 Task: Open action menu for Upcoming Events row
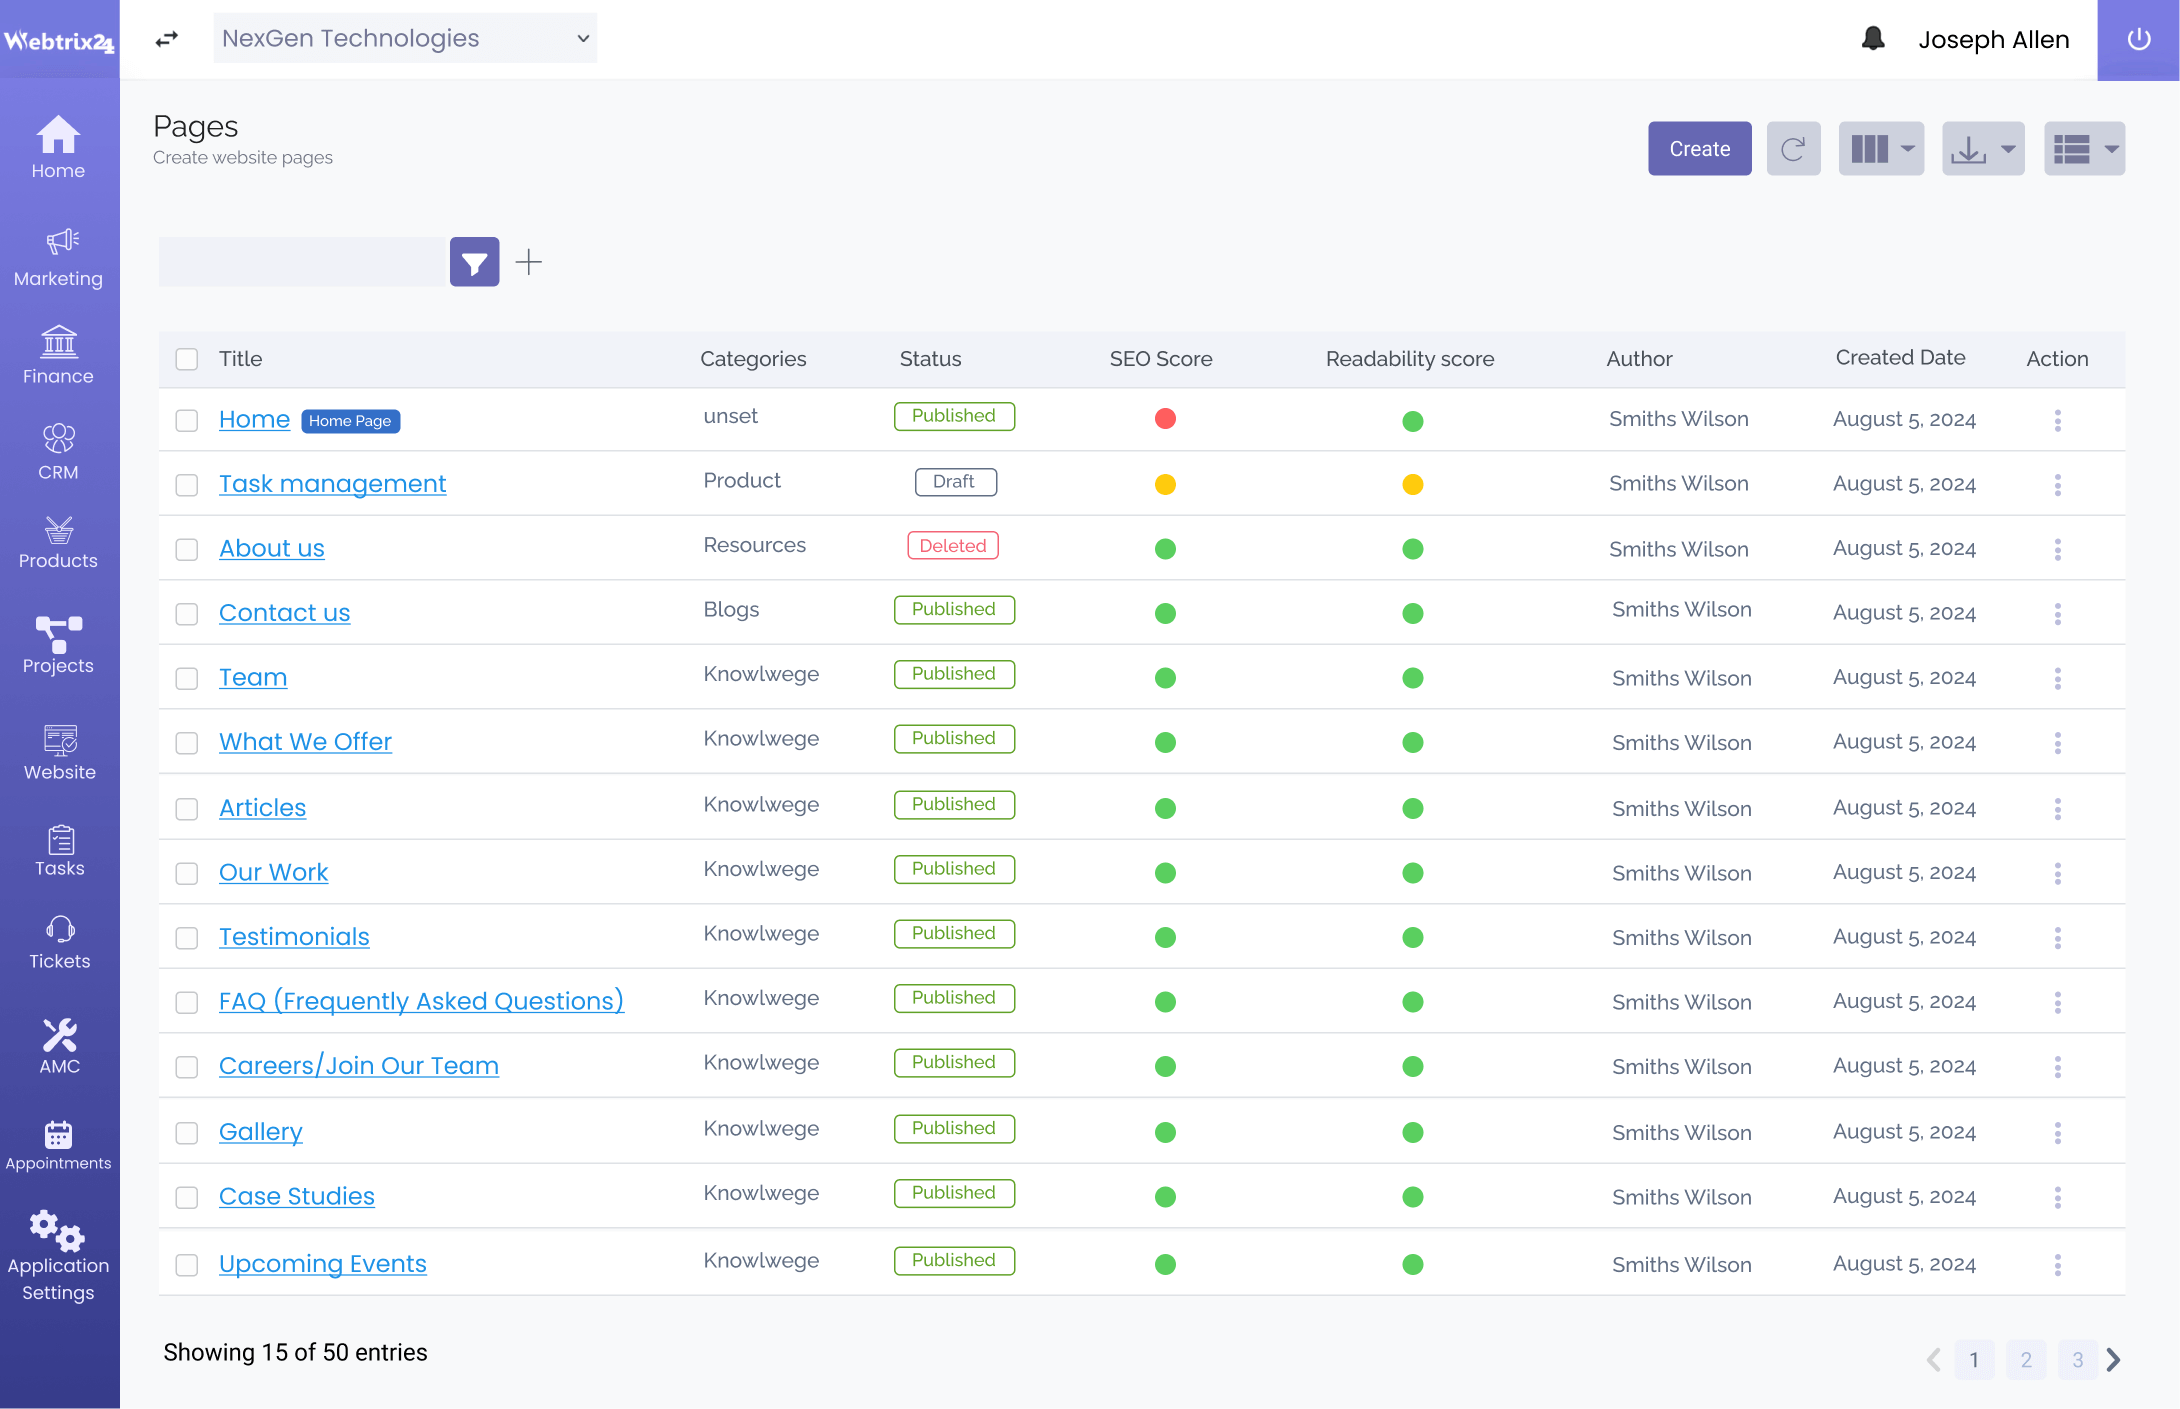[2057, 1265]
